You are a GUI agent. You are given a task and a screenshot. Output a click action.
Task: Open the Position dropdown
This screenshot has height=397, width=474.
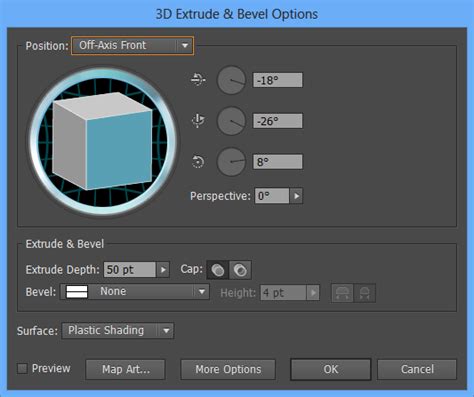tap(132, 45)
